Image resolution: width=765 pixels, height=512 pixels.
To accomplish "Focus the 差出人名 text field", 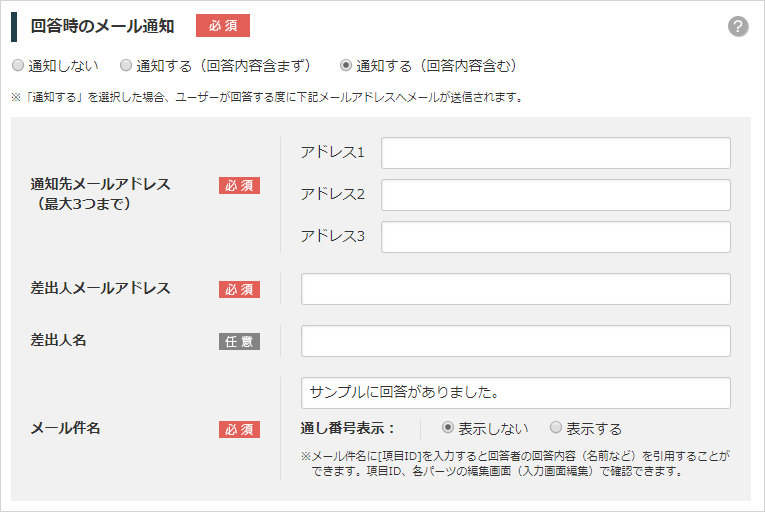I will (x=516, y=341).
